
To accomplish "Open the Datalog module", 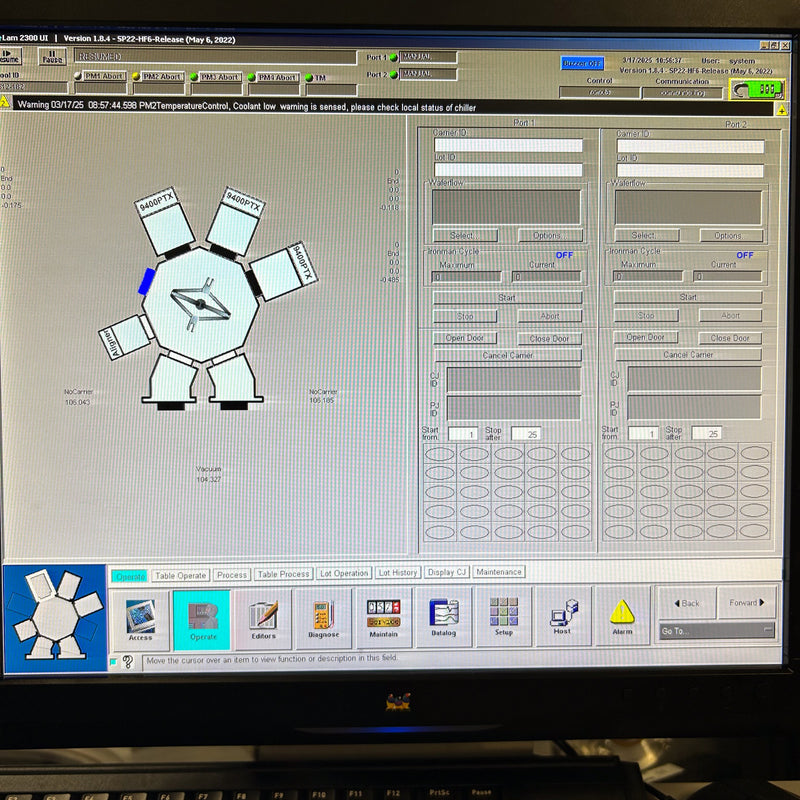I will (x=444, y=619).
